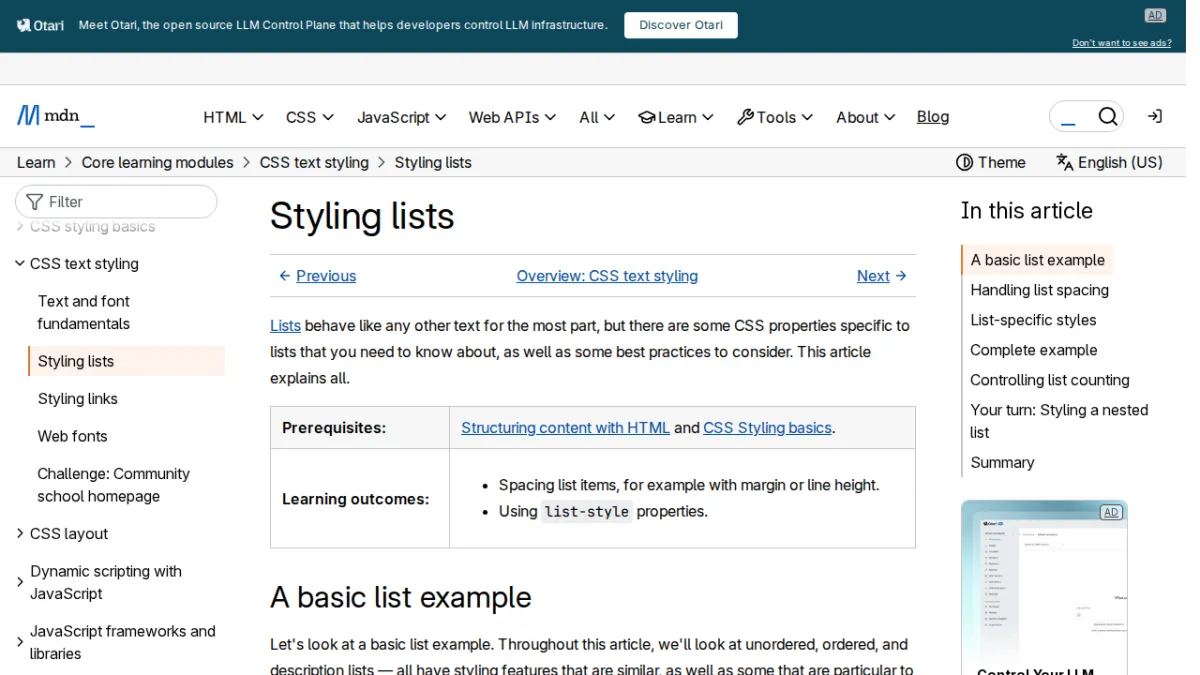Image resolution: width=1200 pixels, height=675 pixels.
Task: Open the About menu
Action: pyautogui.click(x=865, y=117)
